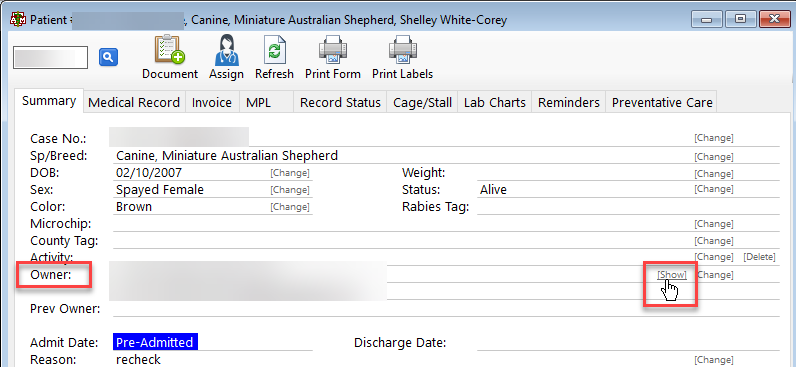Click the blue magnifier search icon

(108, 57)
